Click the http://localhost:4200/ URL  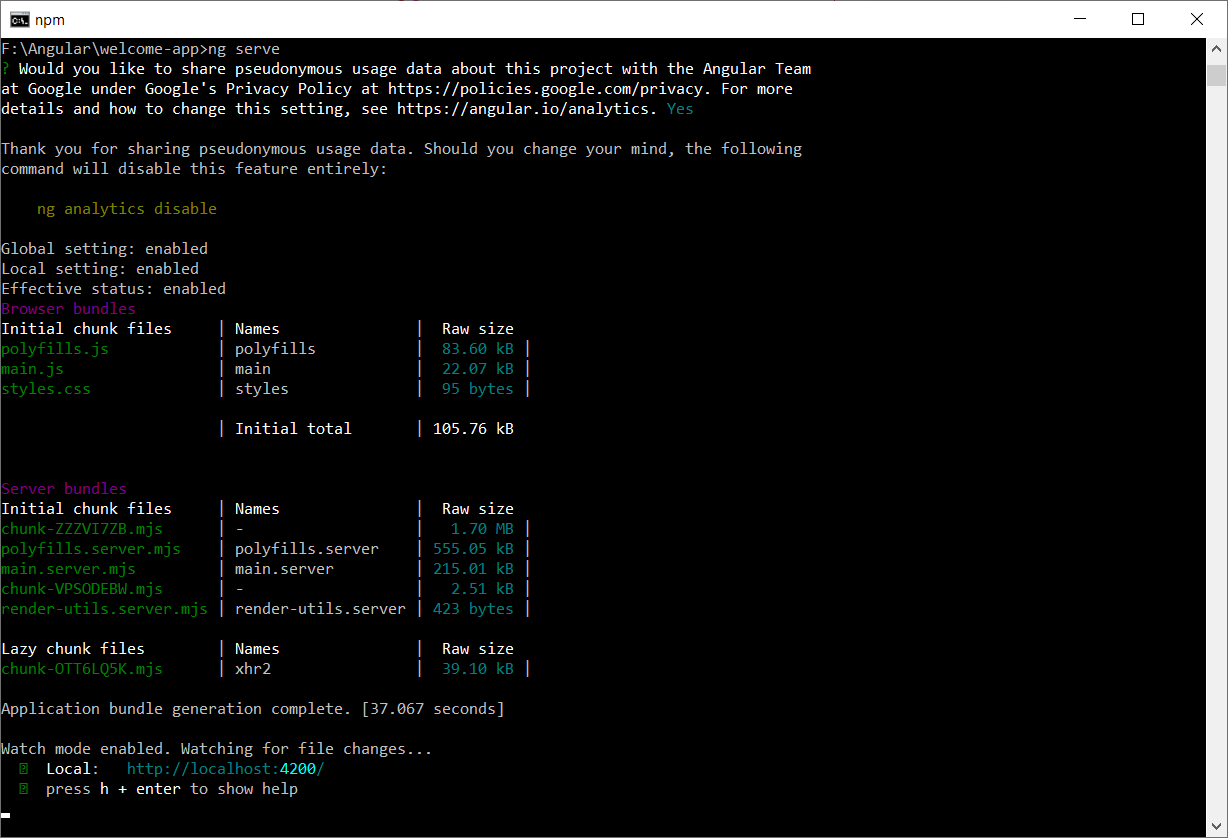(226, 769)
